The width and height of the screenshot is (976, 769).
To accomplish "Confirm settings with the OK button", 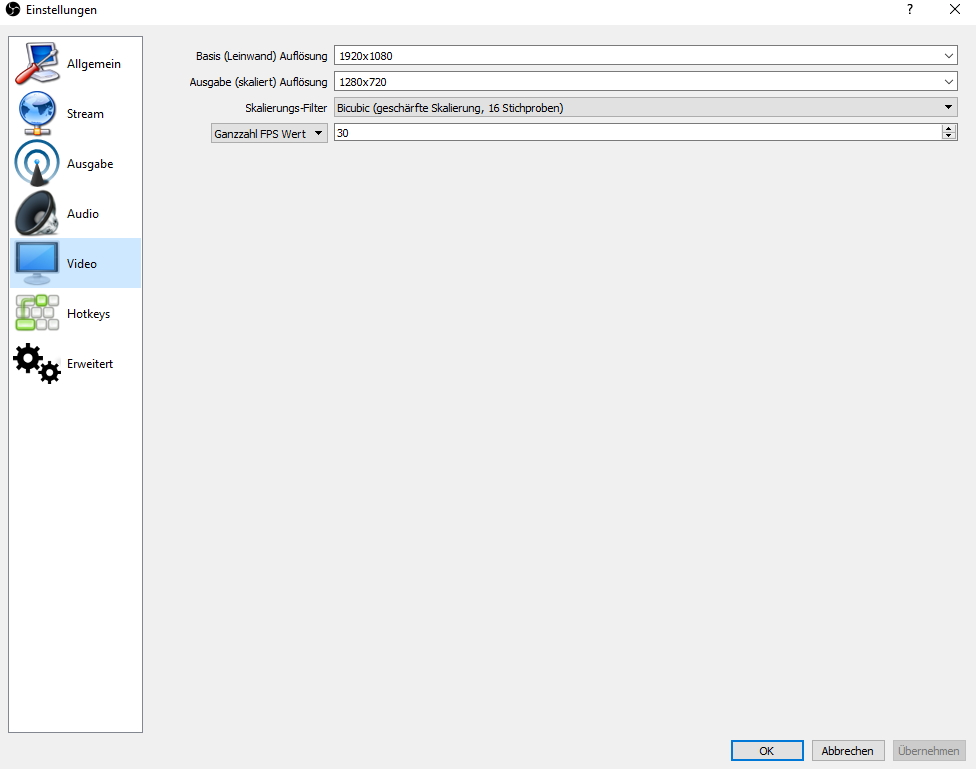I will (x=766, y=751).
